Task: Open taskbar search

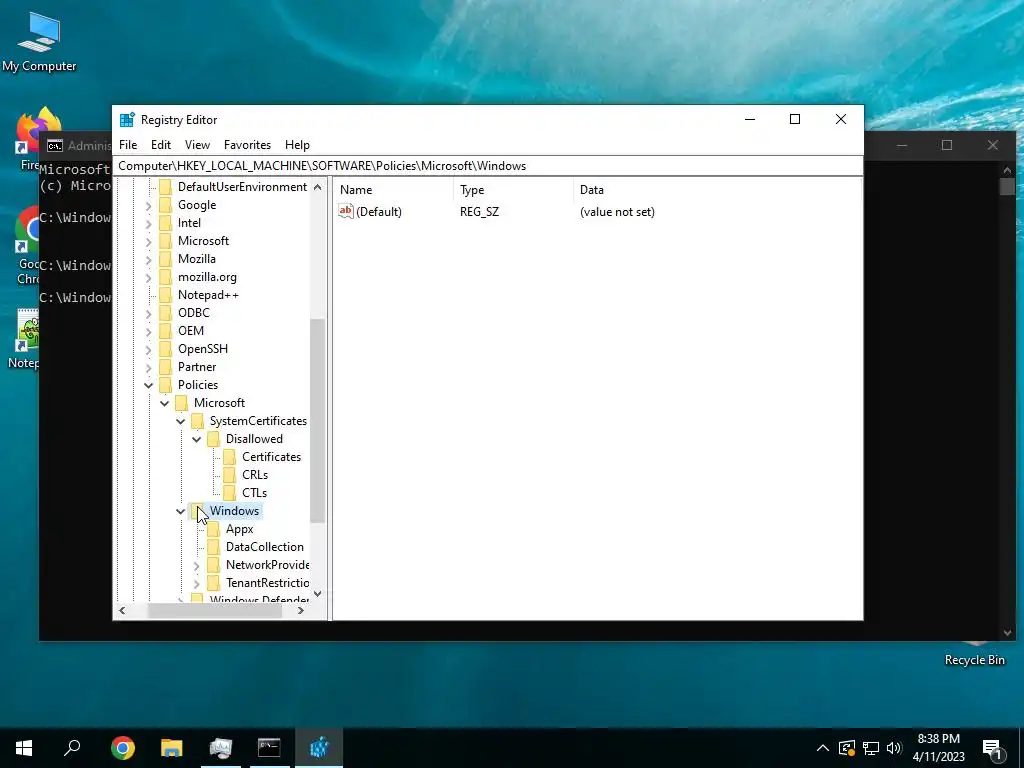Action: [x=72, y=748]
